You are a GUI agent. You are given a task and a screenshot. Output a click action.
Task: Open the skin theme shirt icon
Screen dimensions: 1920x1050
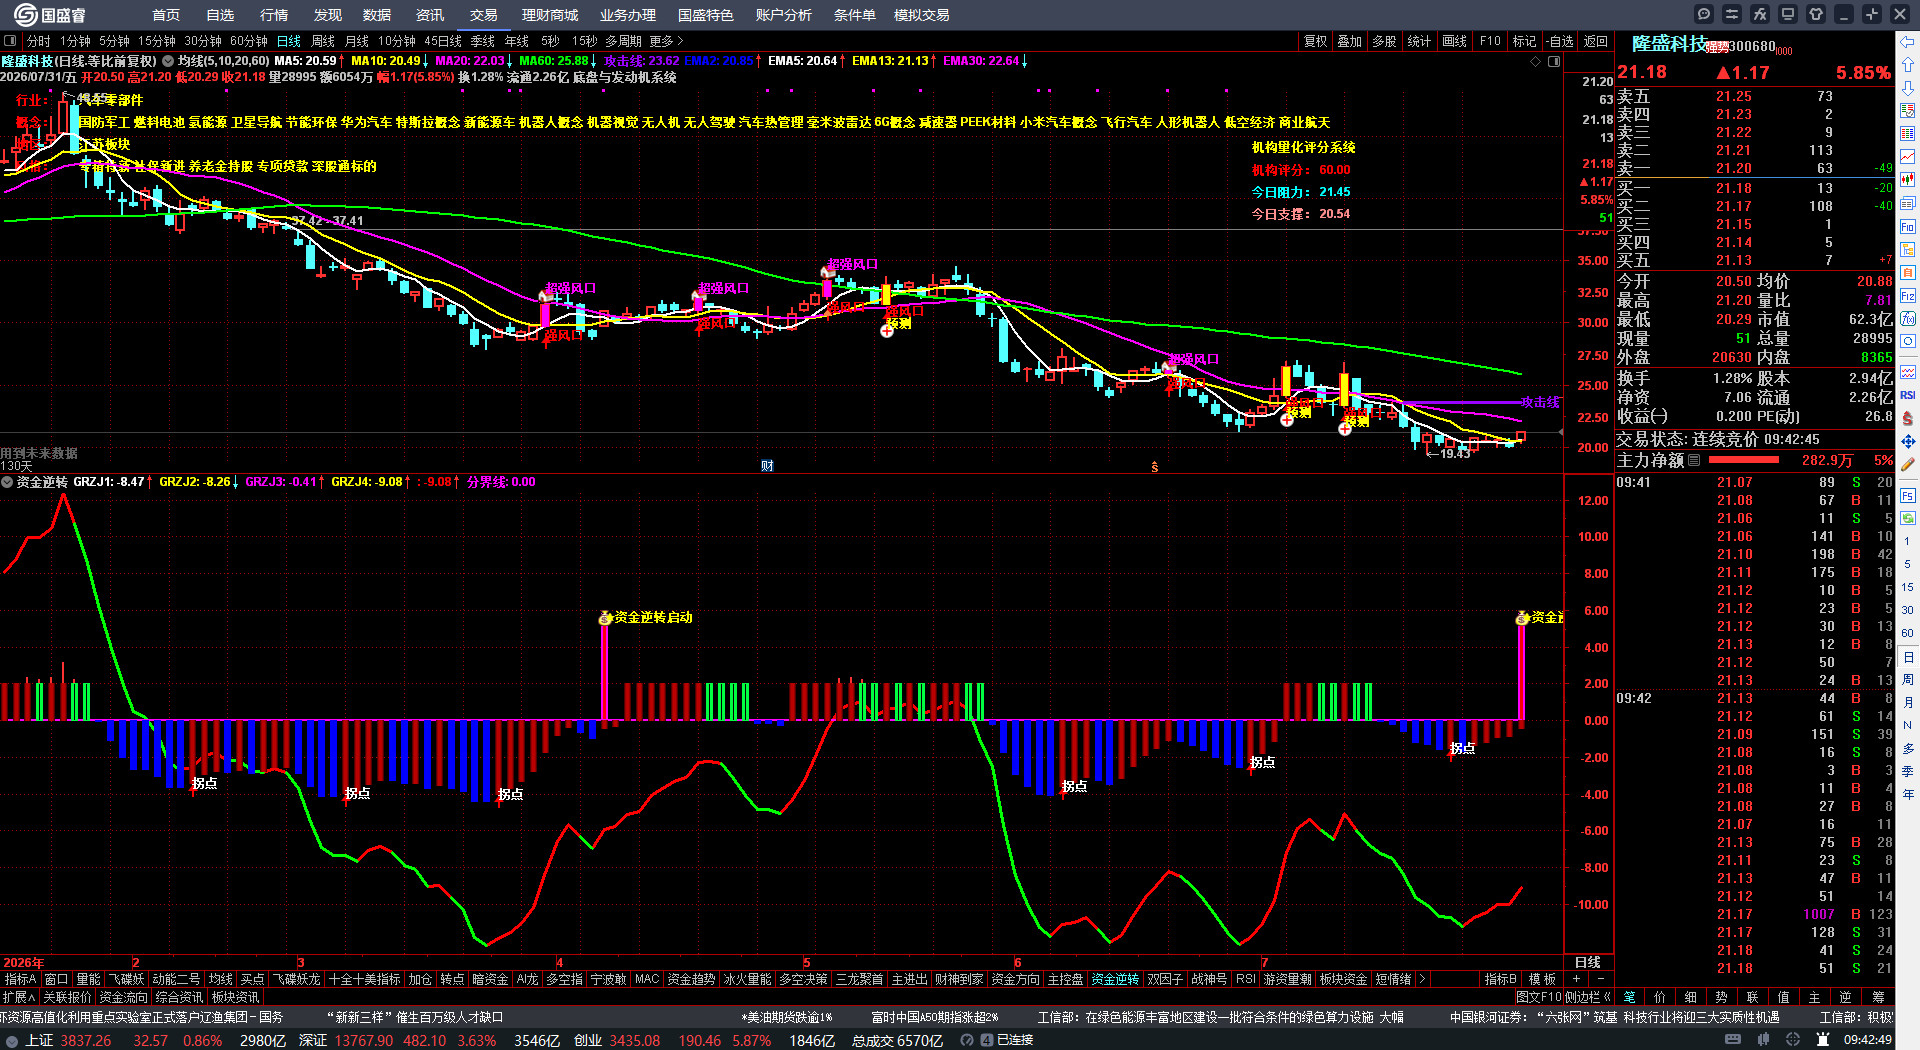(1816, 14)
